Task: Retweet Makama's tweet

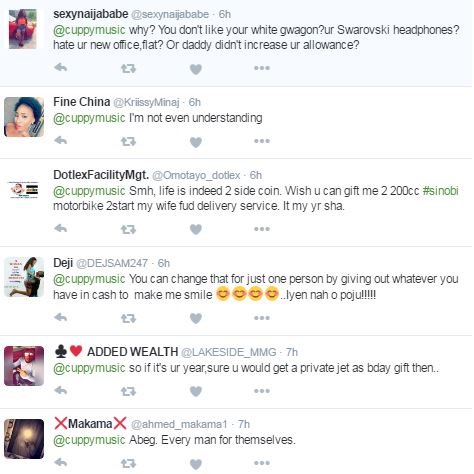Action: coord(128,463)
